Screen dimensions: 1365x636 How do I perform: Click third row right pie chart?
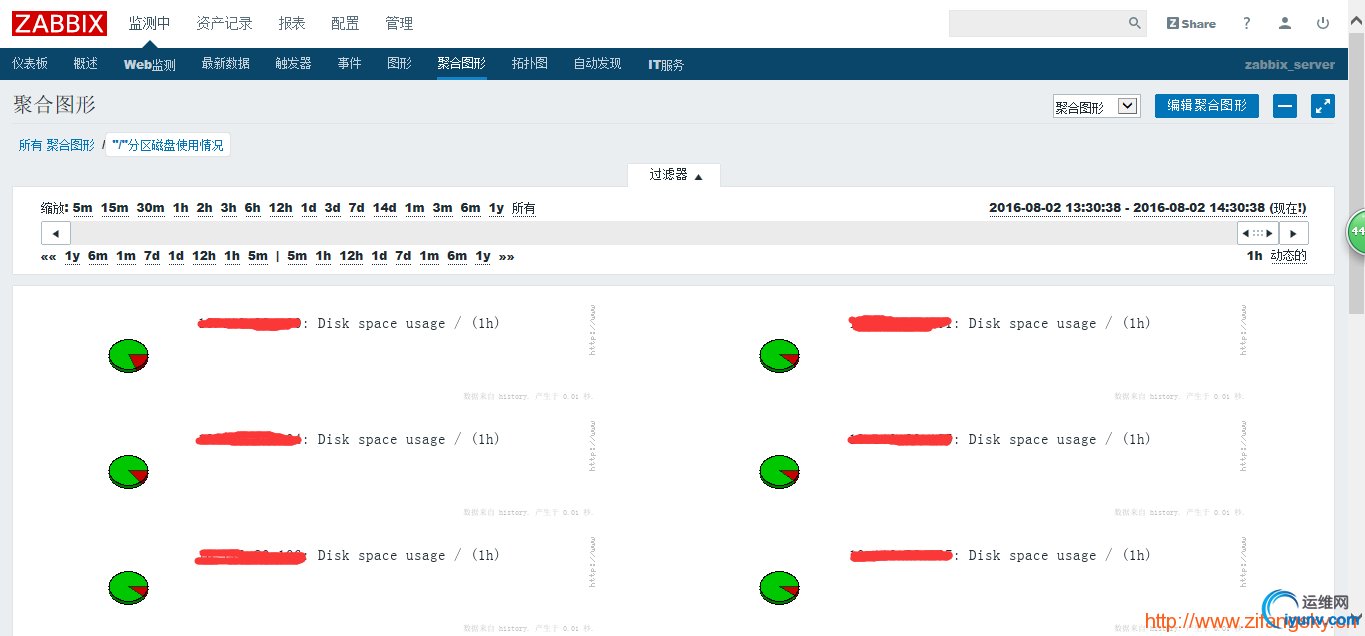click(x=780, y=588)
